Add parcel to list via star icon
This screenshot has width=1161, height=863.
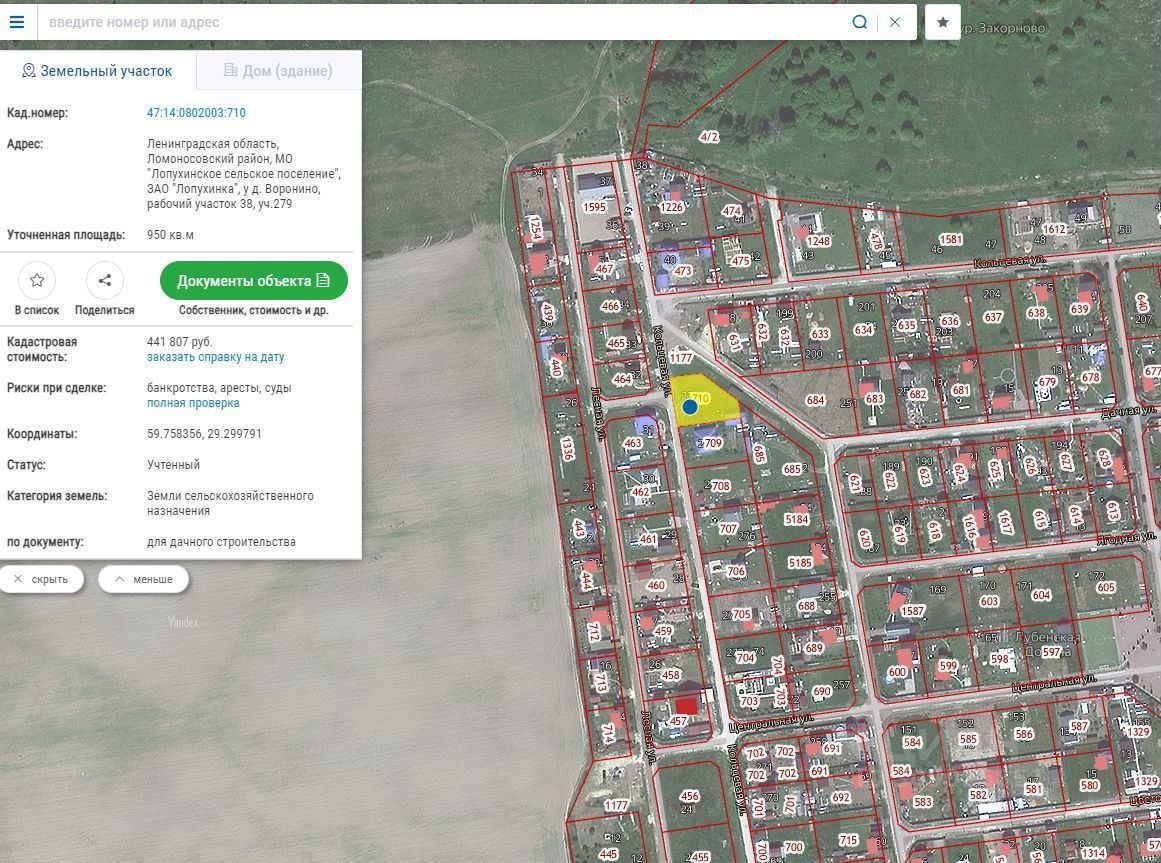pos(37,281)
